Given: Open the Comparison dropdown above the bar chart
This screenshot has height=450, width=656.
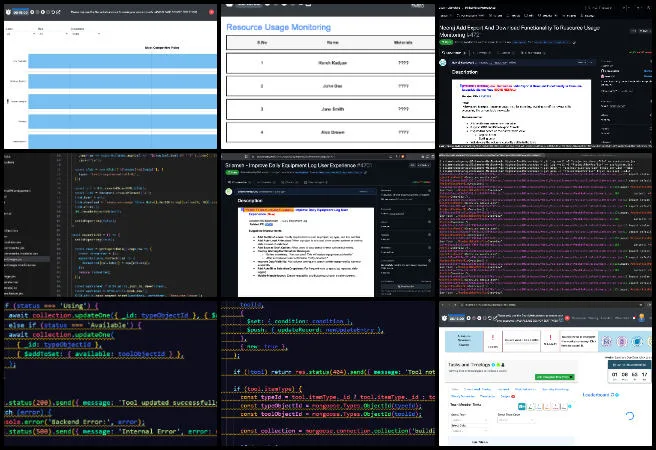Looking at the screenshot, I should point(85,33).
